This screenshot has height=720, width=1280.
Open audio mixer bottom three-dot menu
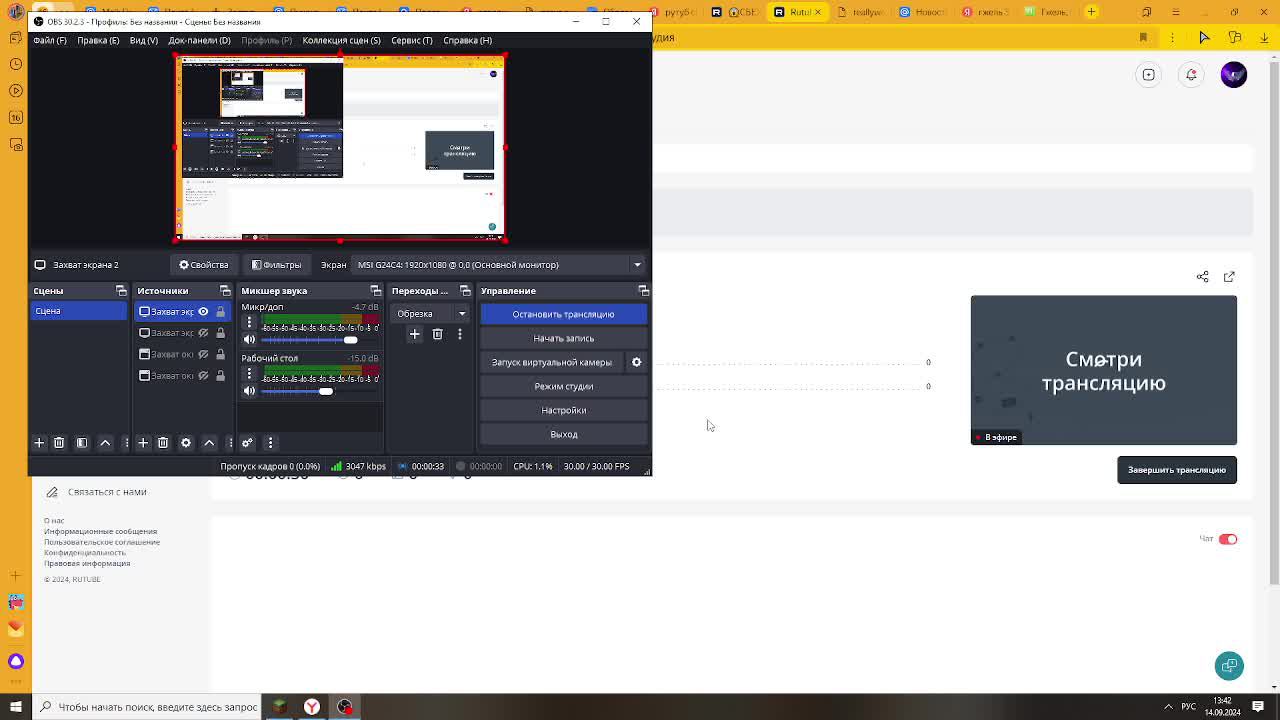click(x=270, y=443)
